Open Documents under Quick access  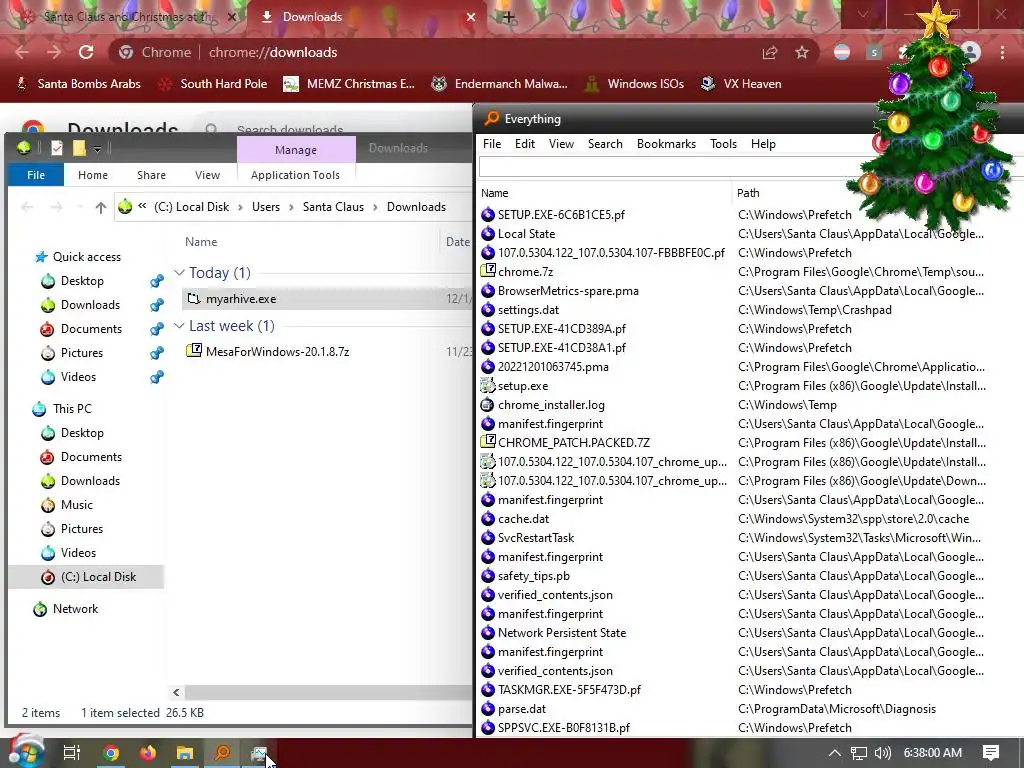tap(91, 328)
